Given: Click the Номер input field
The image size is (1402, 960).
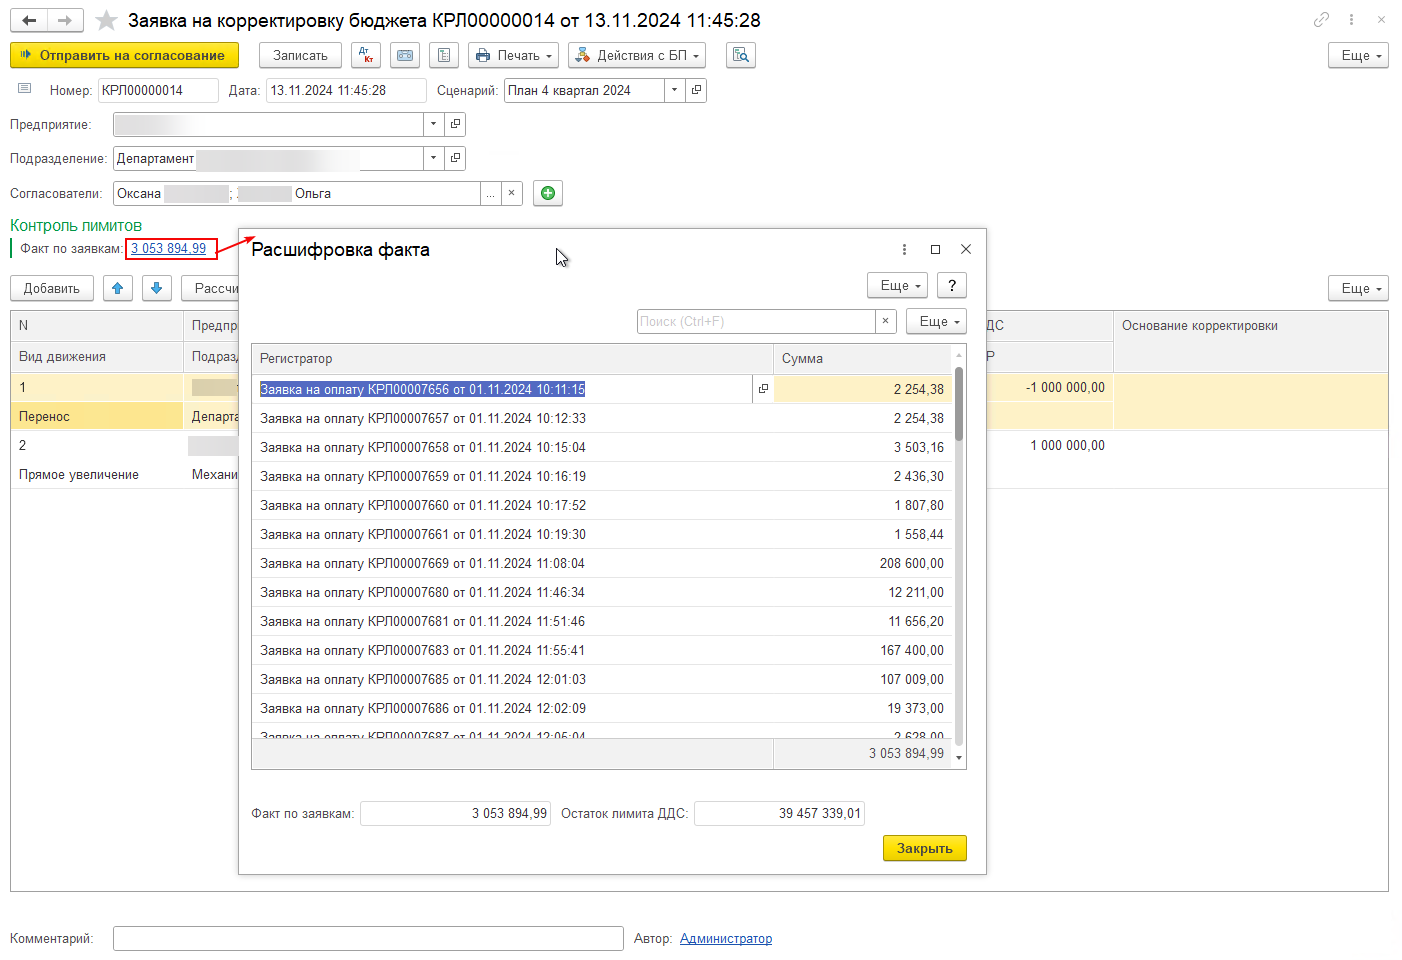Looking at the screenshot, I should (158, 90).
